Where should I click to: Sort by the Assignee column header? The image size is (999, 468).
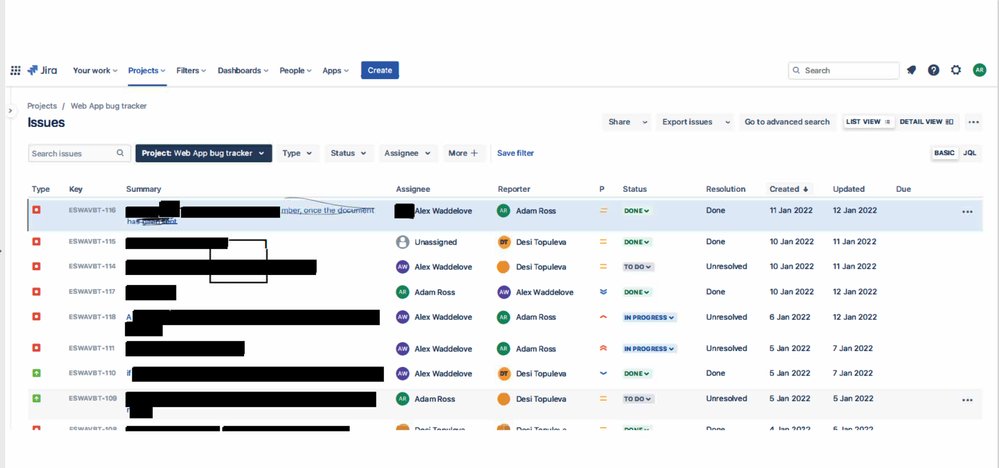click(x=413, y=189)
